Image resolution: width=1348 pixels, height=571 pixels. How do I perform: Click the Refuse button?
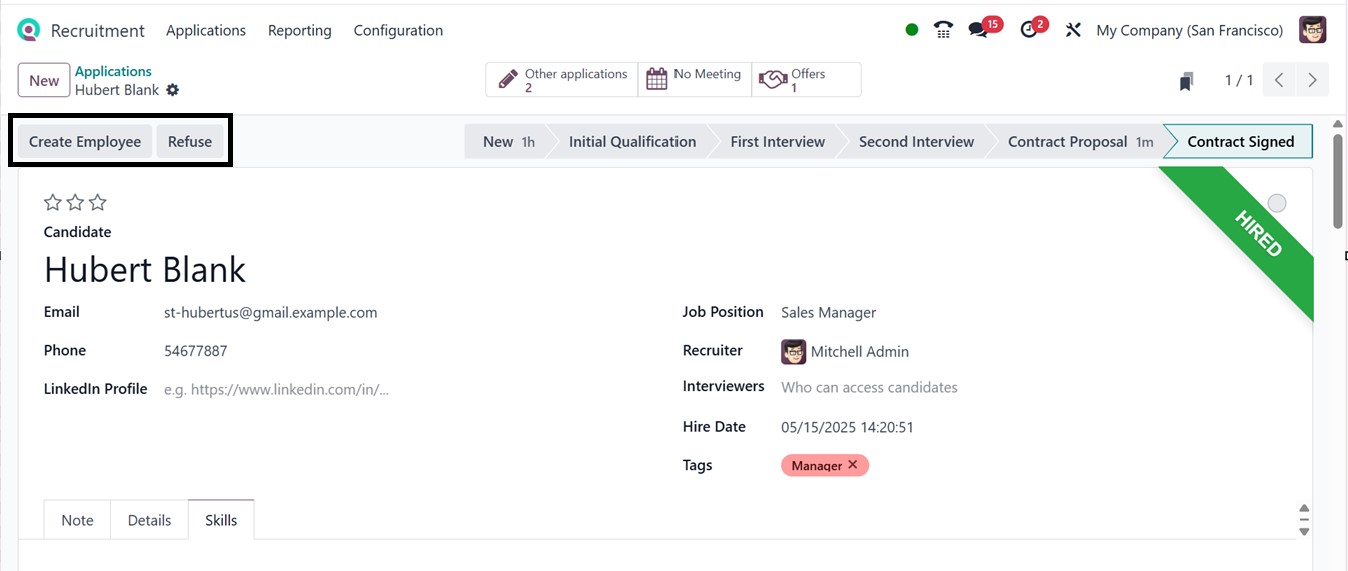[190, 141]
